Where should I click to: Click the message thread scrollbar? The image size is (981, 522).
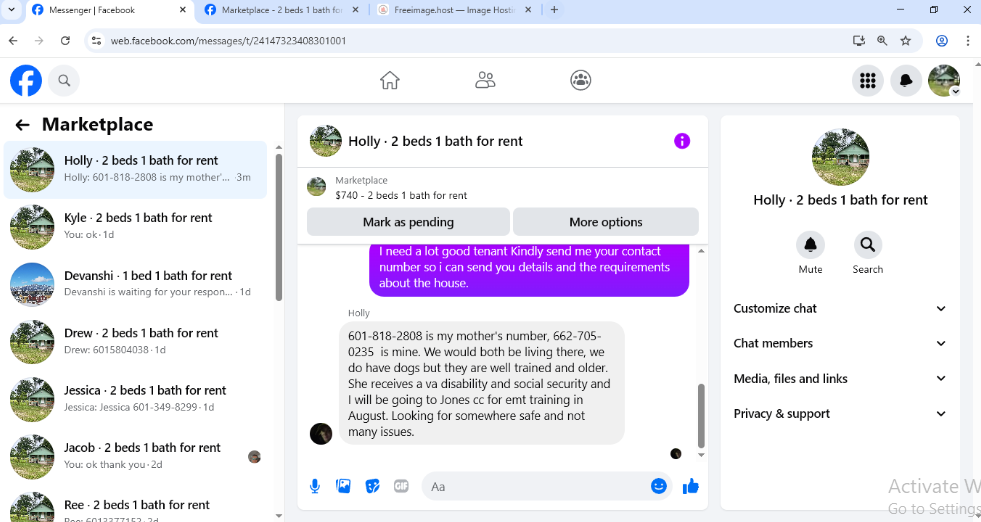pyautogui.click(x=701, y=416)
